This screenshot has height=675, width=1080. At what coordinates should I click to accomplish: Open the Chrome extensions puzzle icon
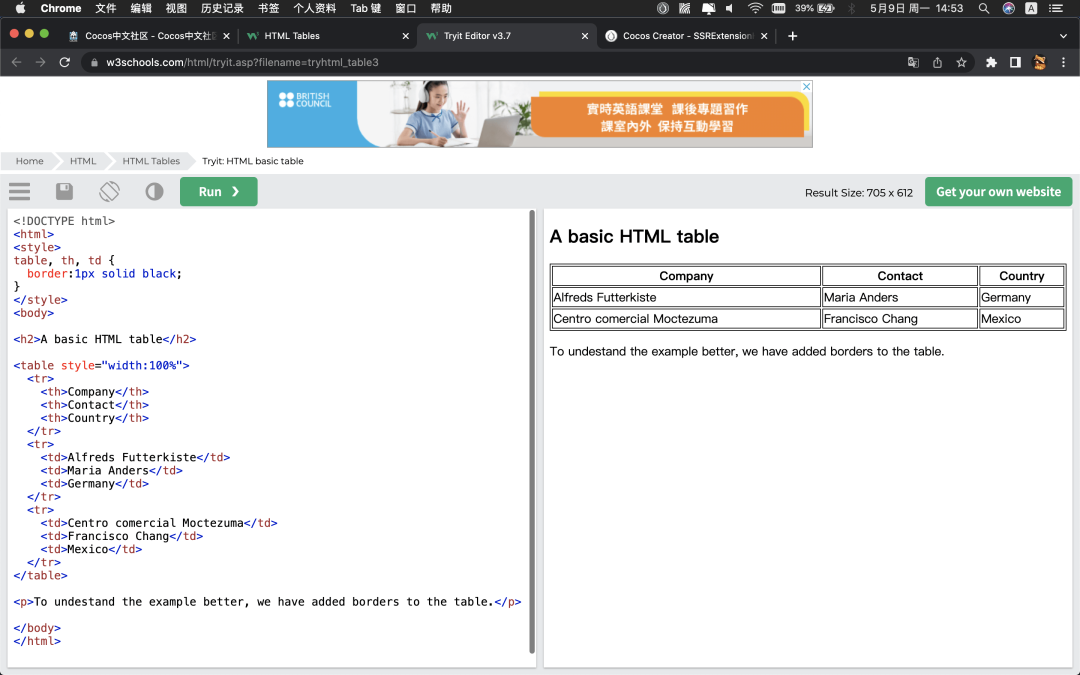pyautogui.click(x=991, y=62)
